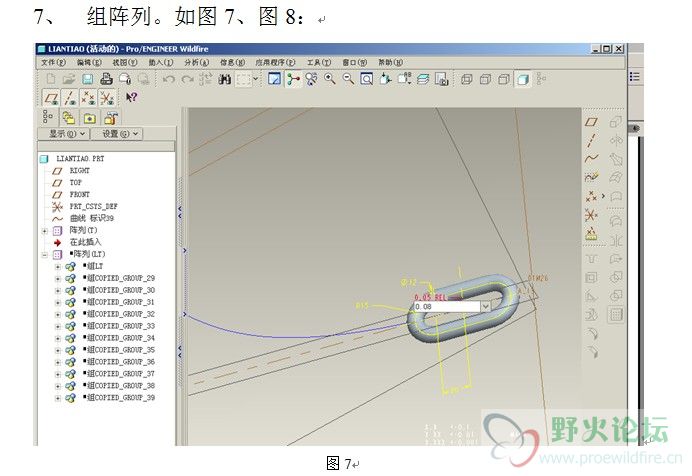Image resolution: width=692 pixels, height=476 pixels.
Task: Select the Sketch tool in right toolbar
Action: tap(591, 177)
